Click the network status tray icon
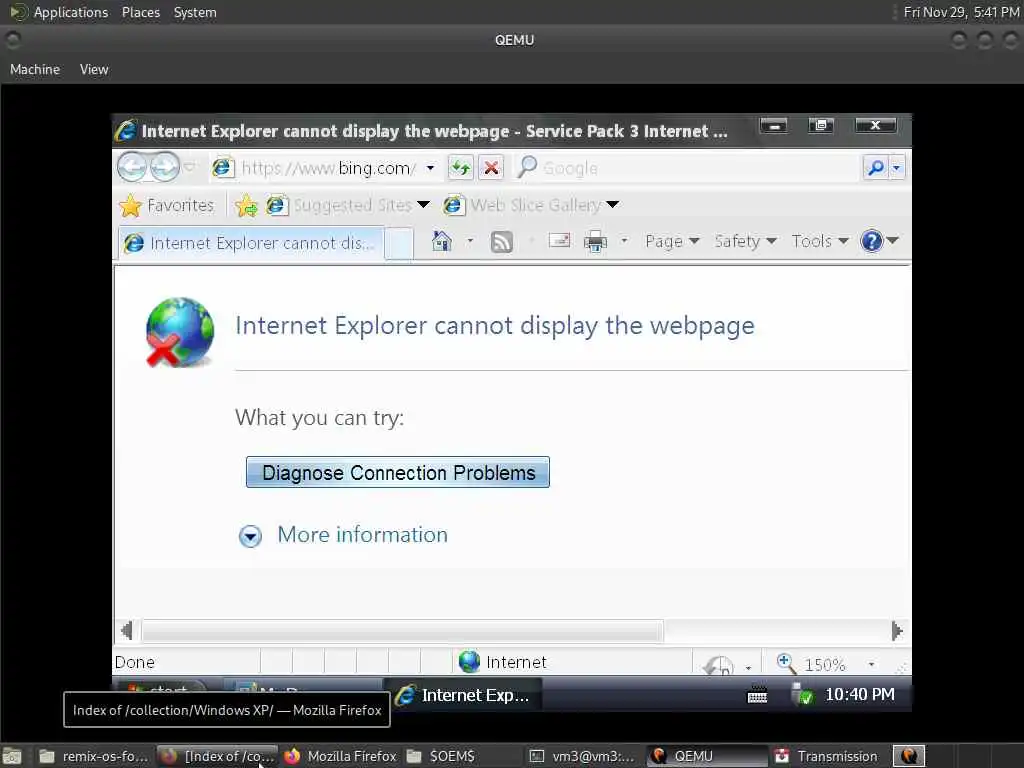 pos(801,694)
